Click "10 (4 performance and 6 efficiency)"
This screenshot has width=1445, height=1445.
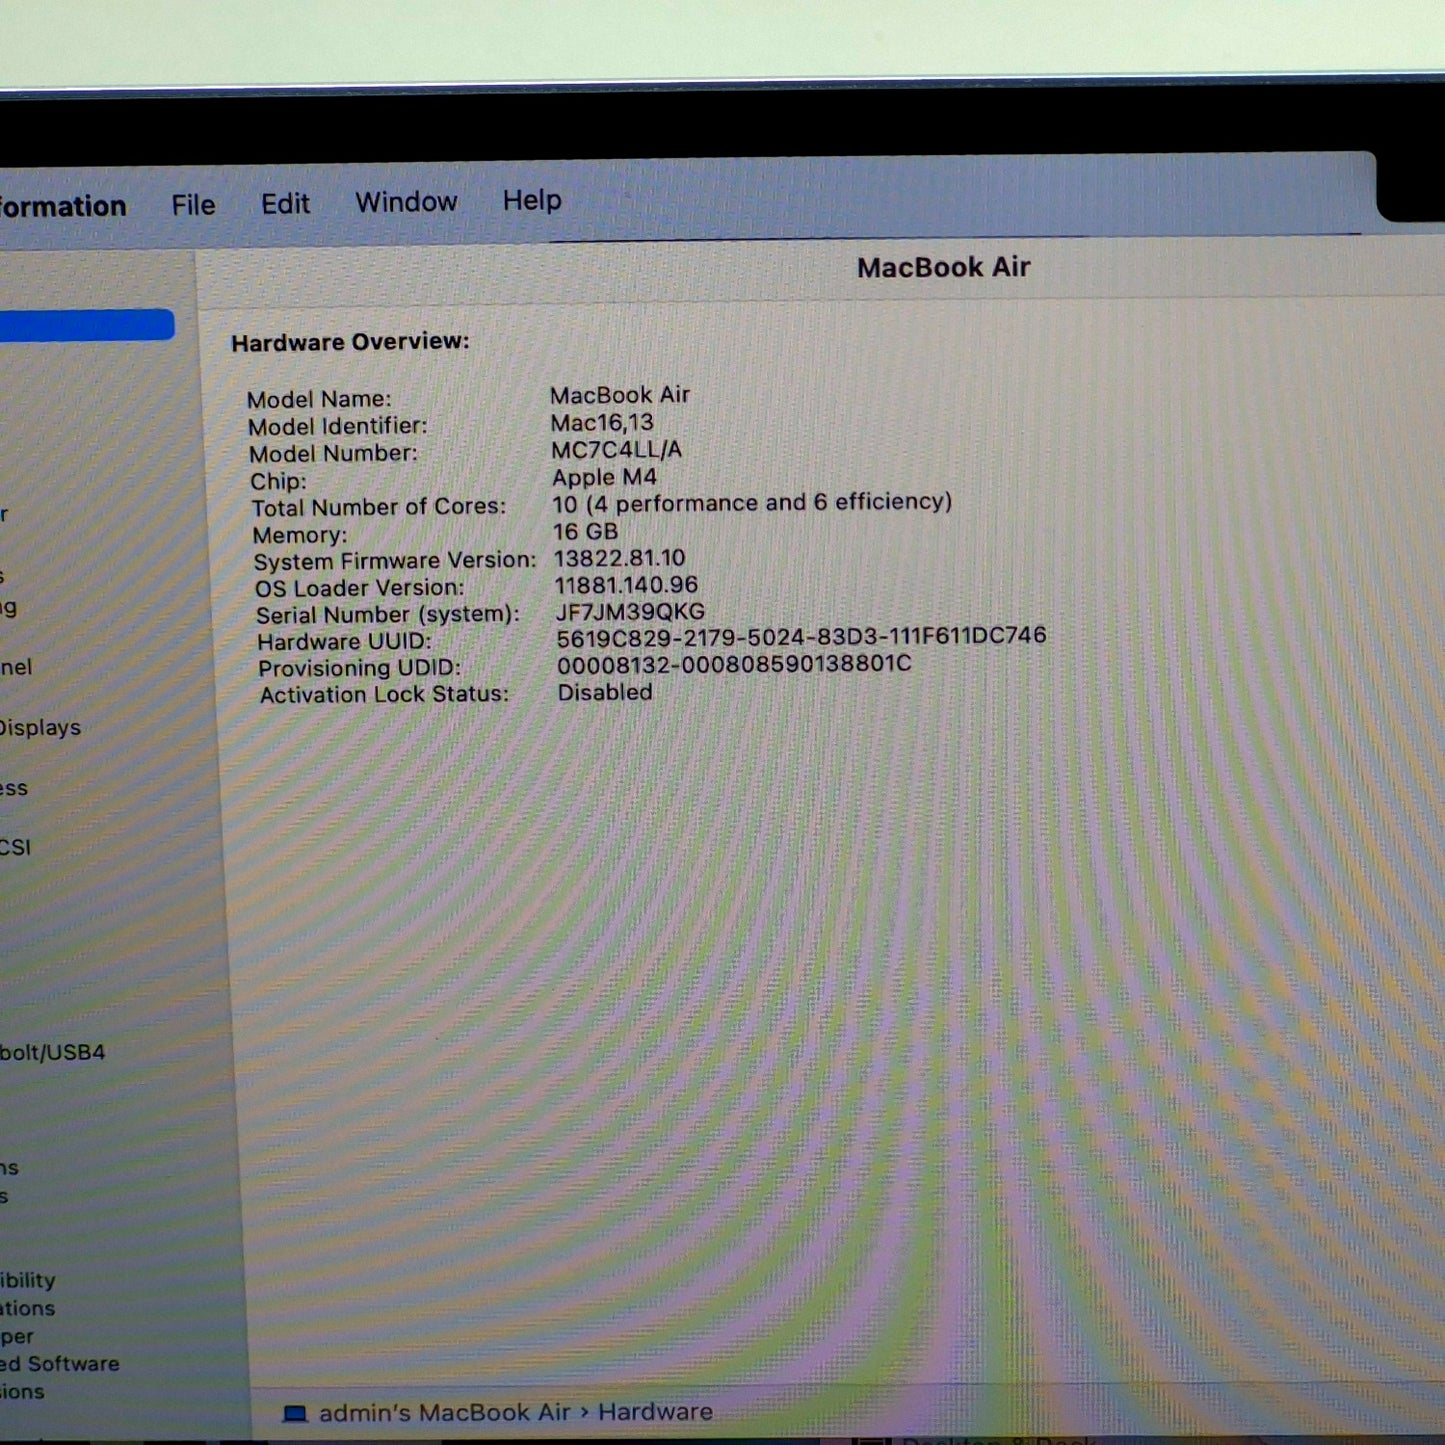click(x=752, y=502)
